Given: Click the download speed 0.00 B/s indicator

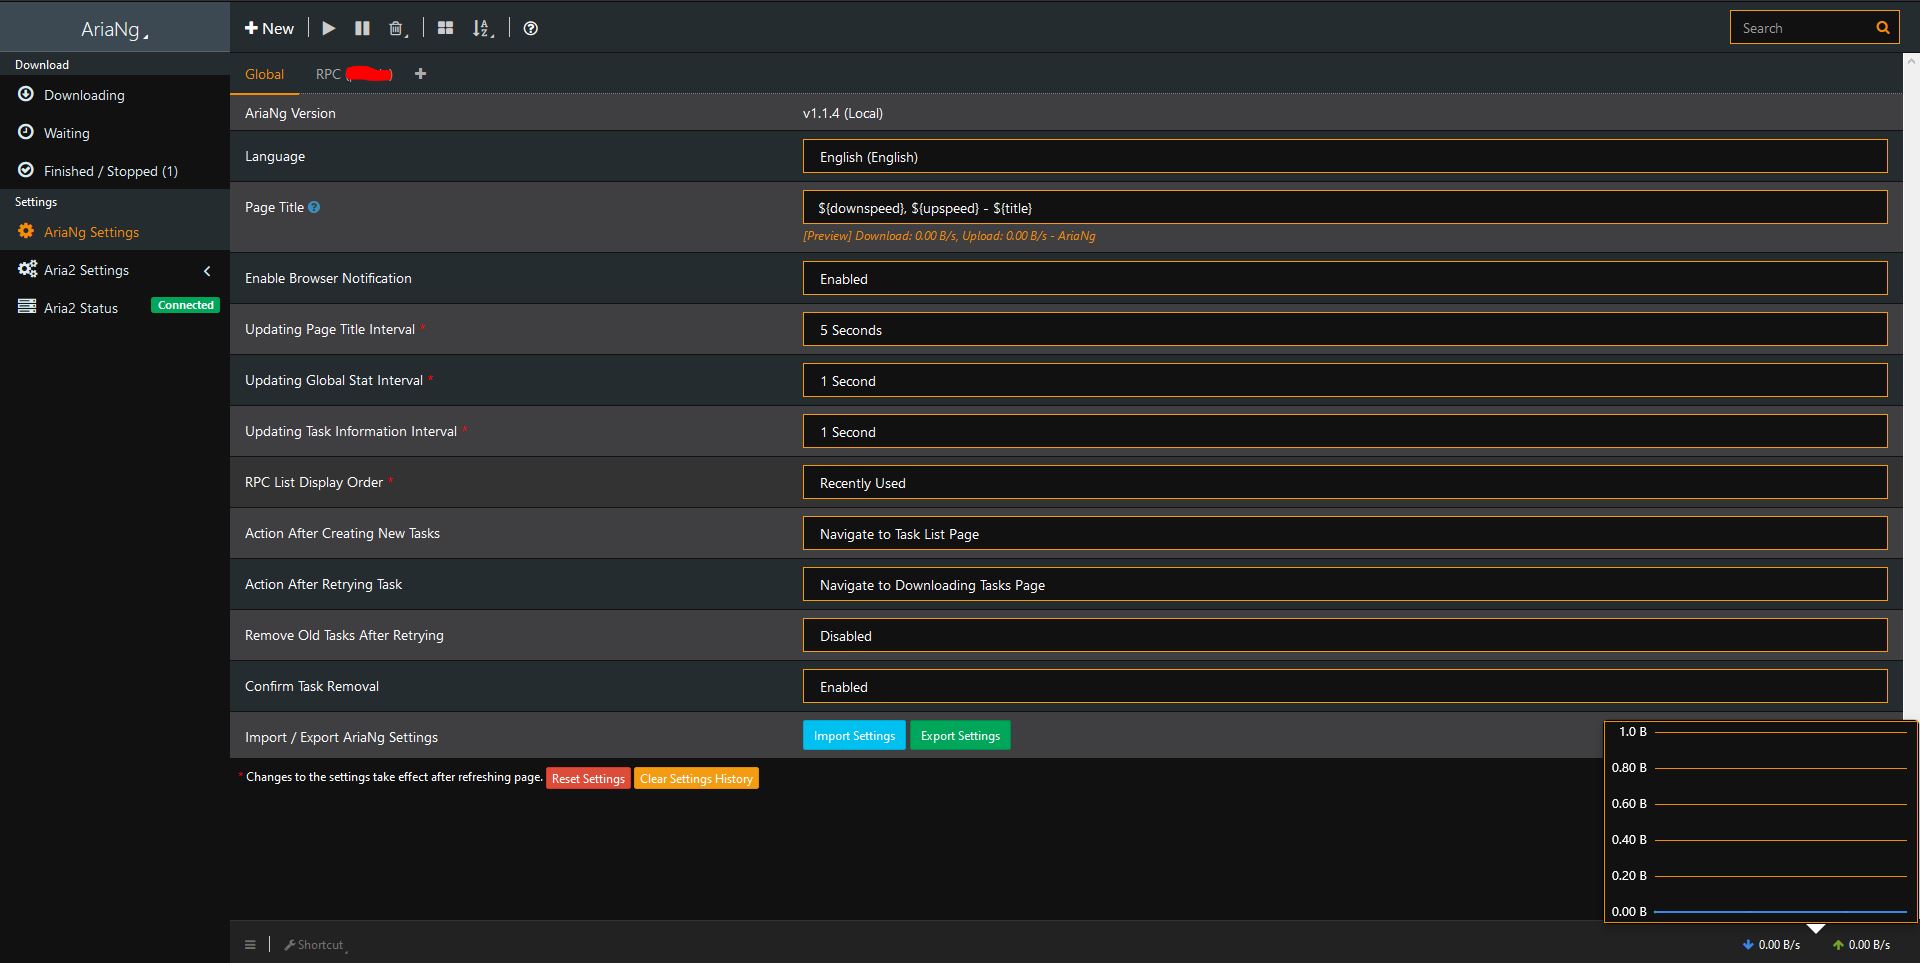Looking at the screenshot, I should pos(1771,945).
